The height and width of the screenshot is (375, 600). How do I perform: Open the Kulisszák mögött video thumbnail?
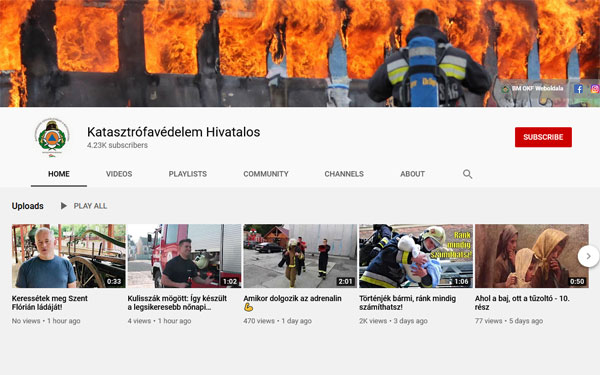click(184, 256)
